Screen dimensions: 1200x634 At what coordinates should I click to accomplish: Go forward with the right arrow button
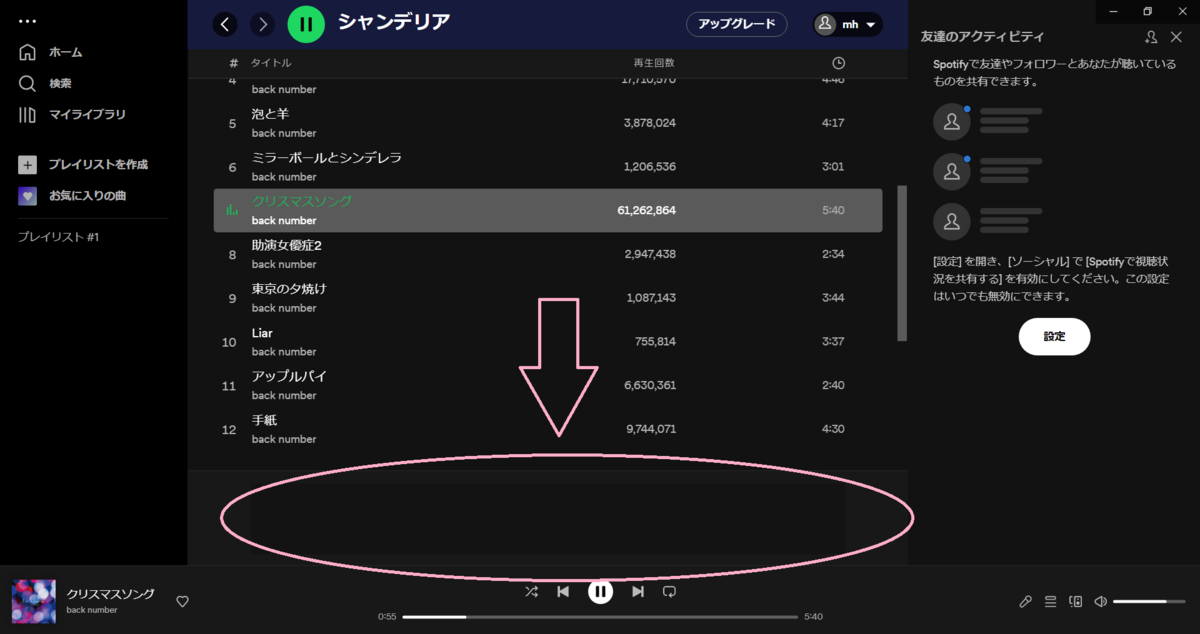click(262, 24)
